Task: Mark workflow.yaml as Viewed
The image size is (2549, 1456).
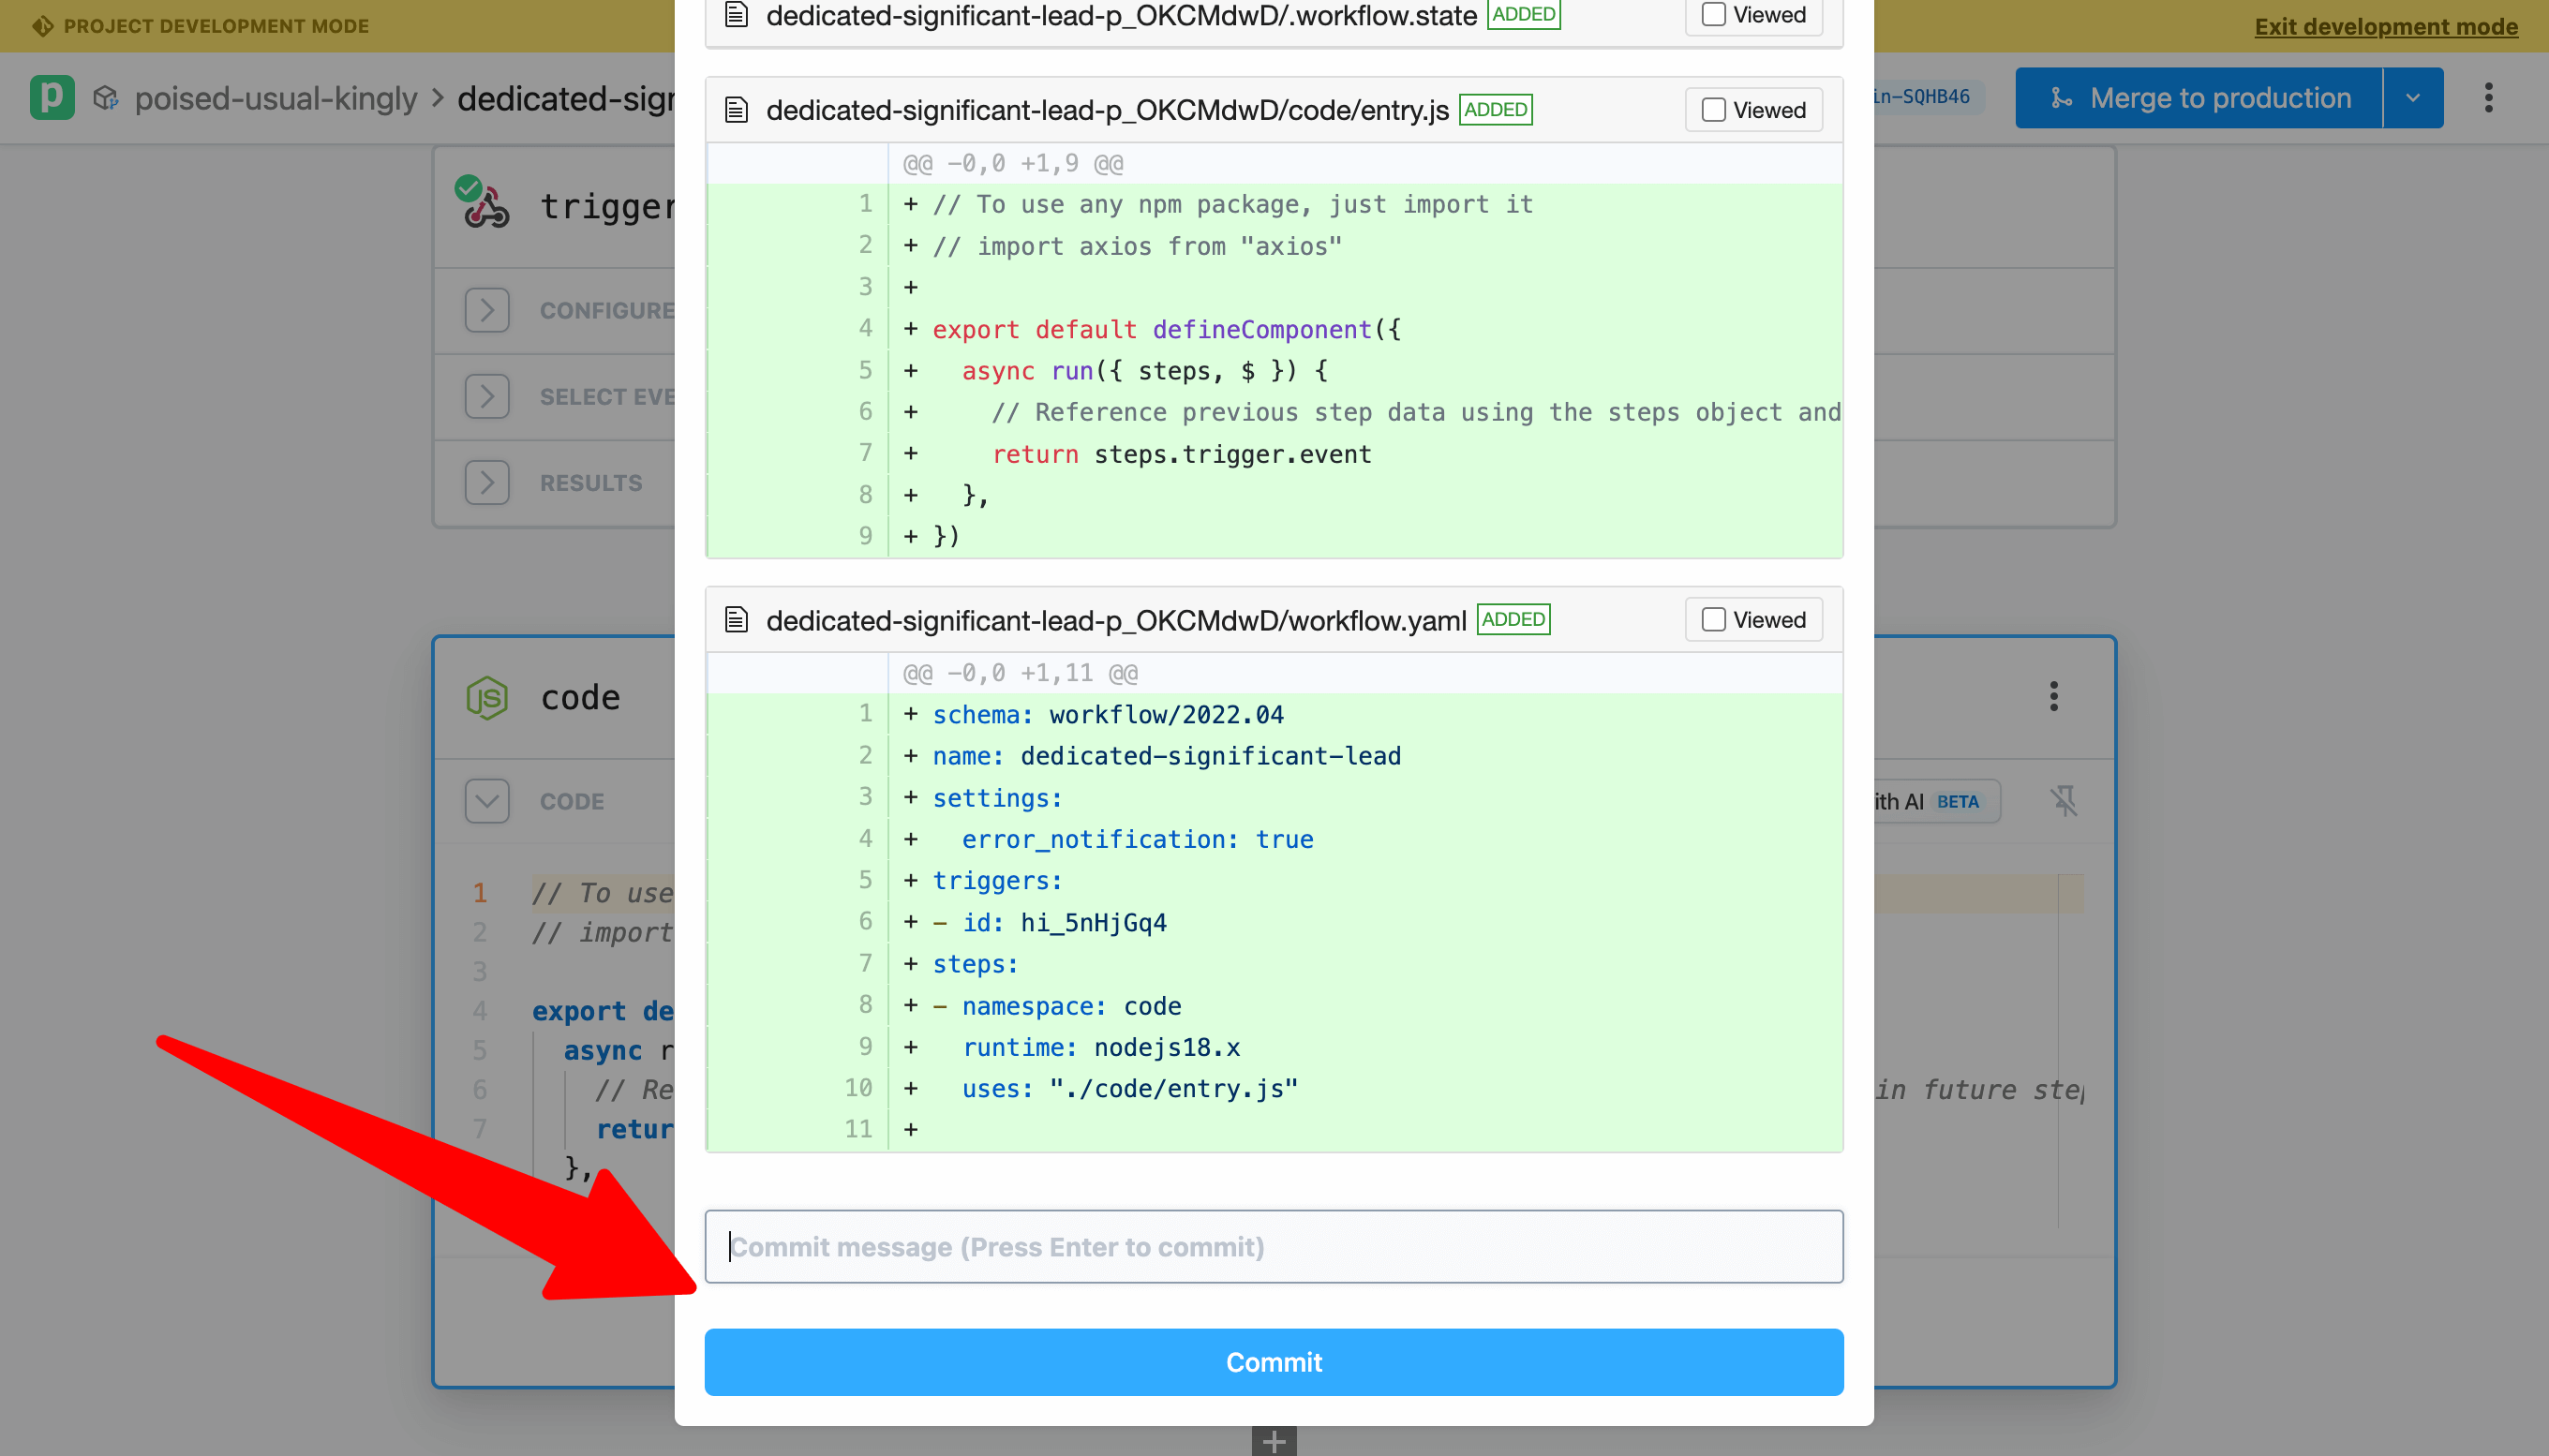Action: point(1712,619)
